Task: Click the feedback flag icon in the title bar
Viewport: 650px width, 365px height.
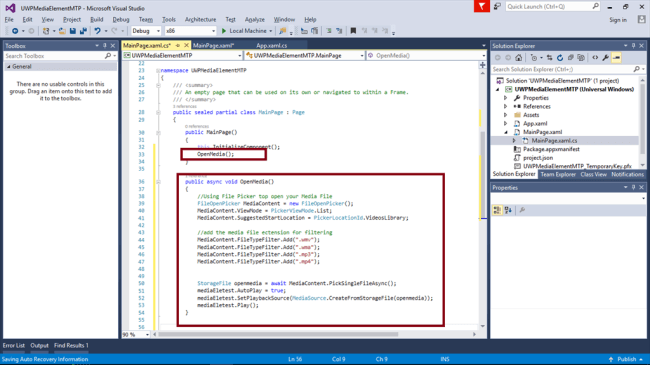Action: click(482, 6)
